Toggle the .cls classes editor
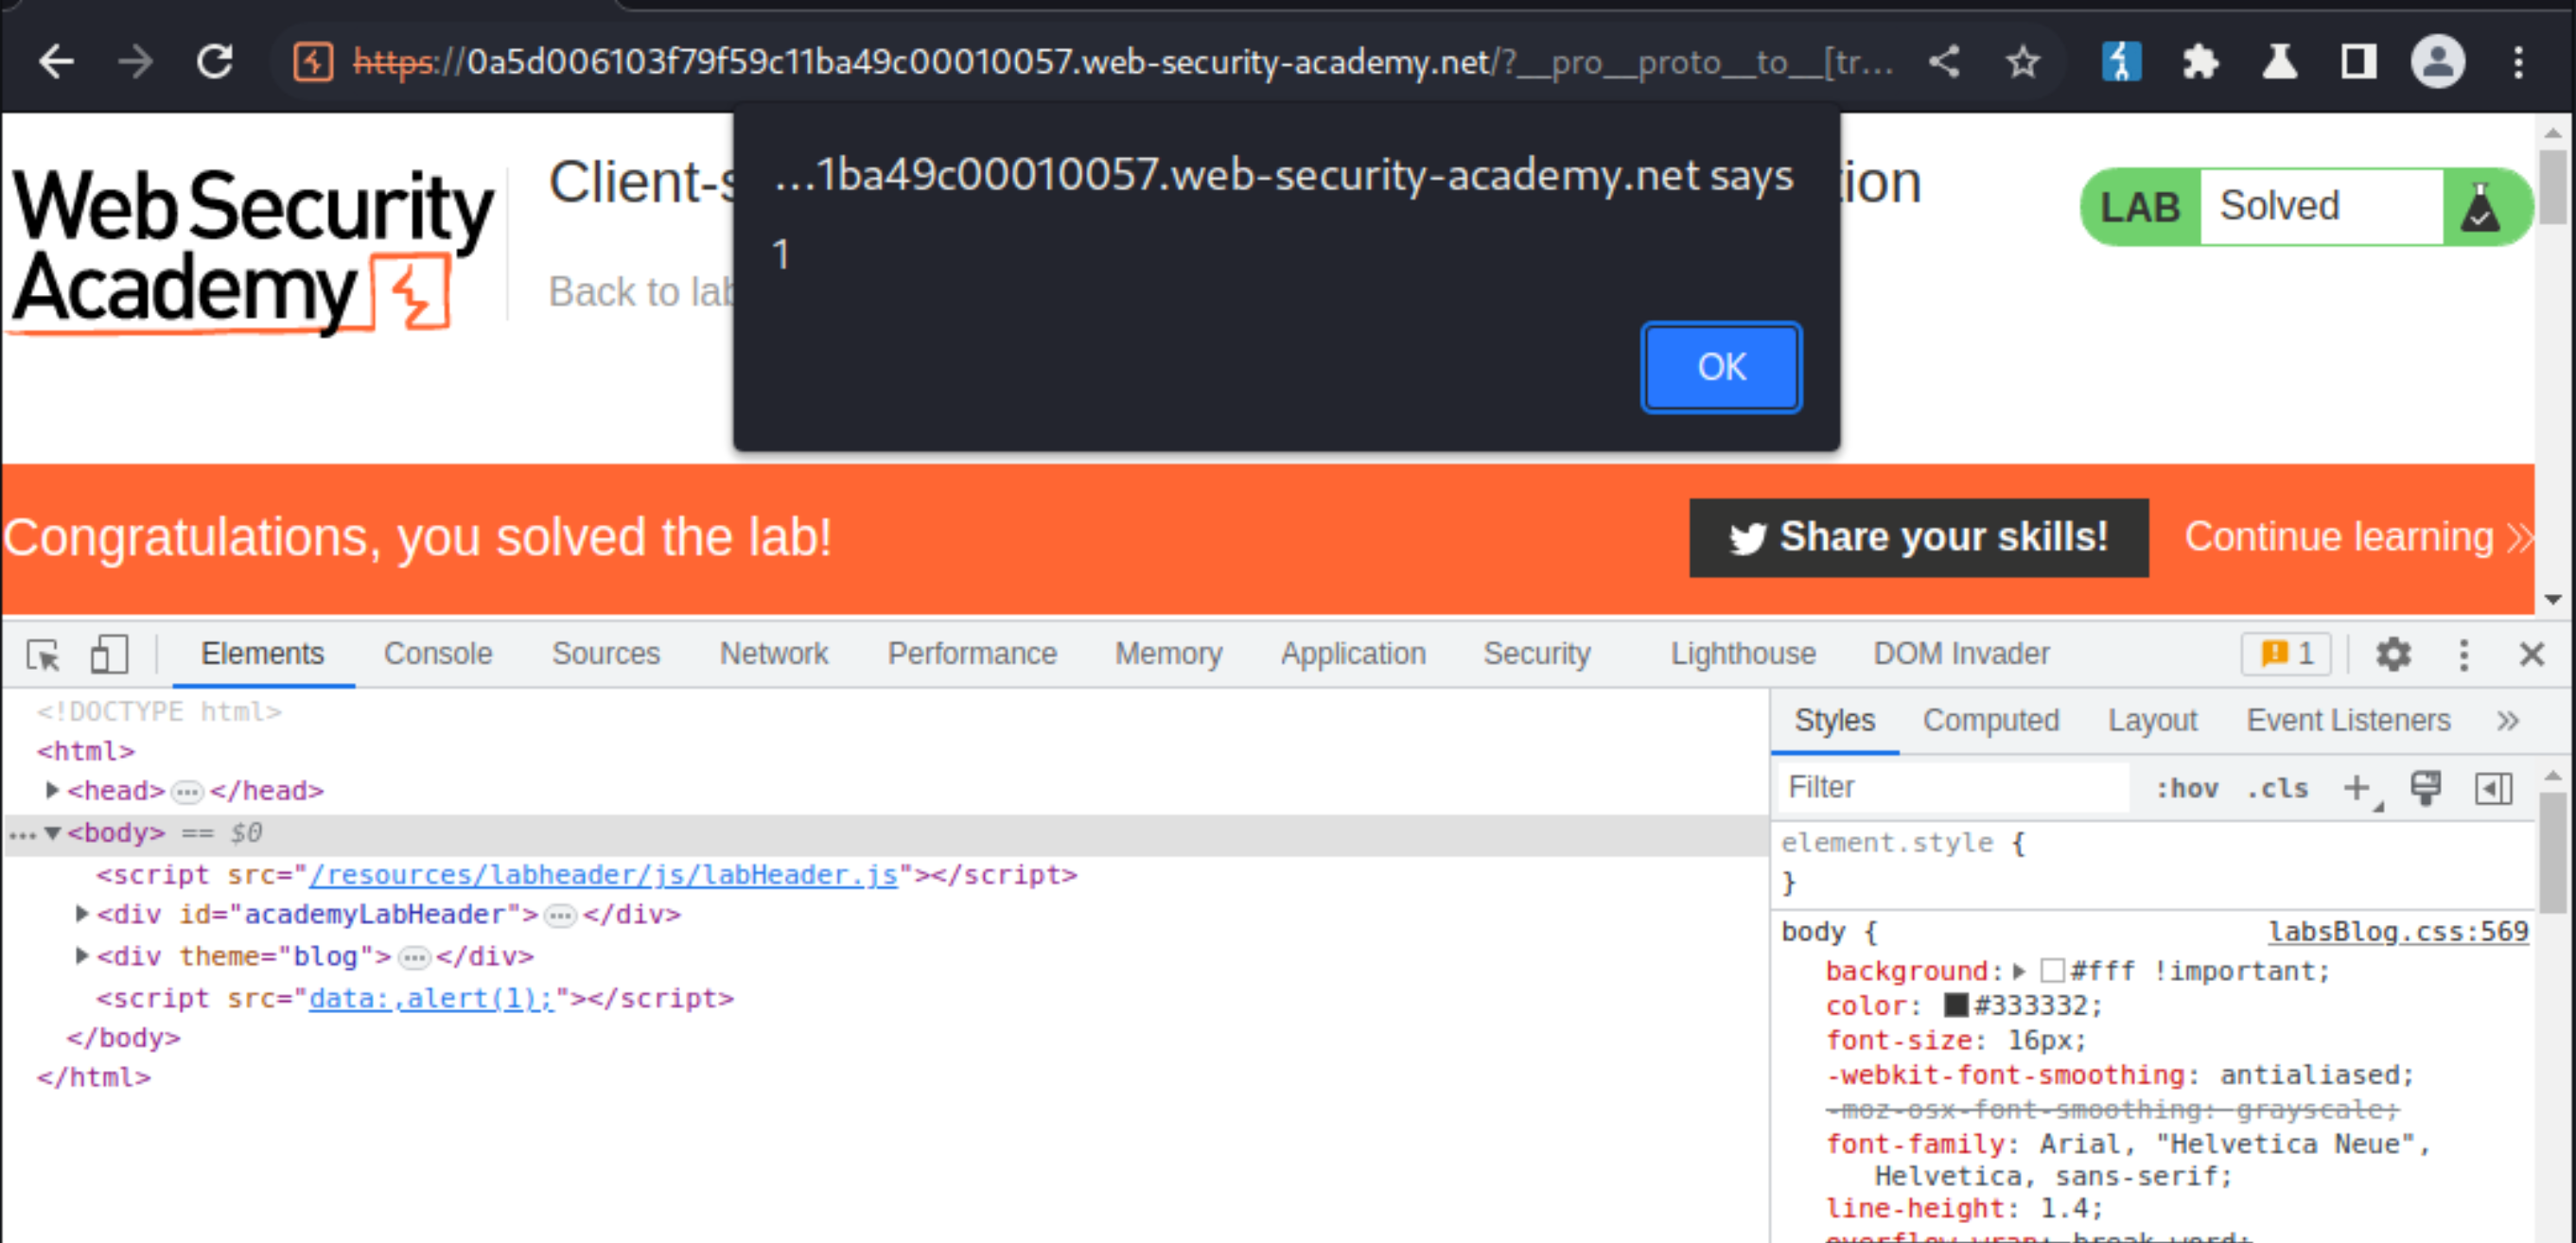Screen dimensions: 2576x1243 tap(2277, 788)
